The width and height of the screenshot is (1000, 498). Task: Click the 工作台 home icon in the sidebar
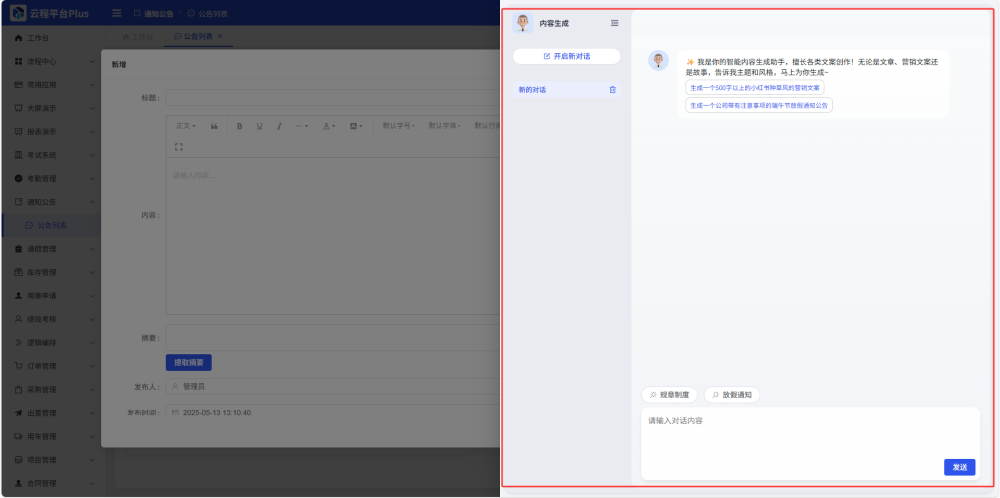pos(18,38)
